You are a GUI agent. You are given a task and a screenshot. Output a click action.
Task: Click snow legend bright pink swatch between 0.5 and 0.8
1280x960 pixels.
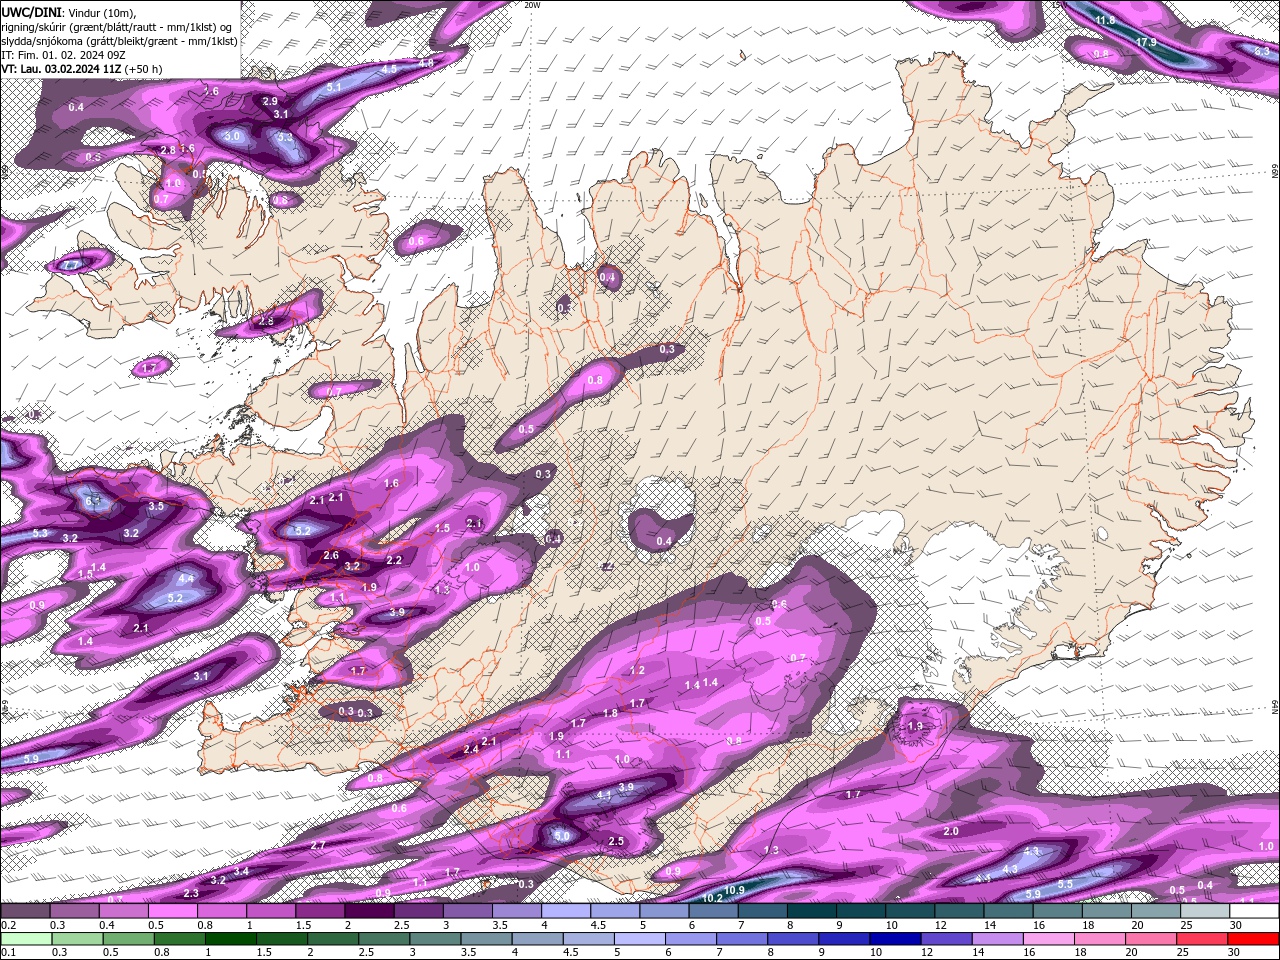(172, 911)
